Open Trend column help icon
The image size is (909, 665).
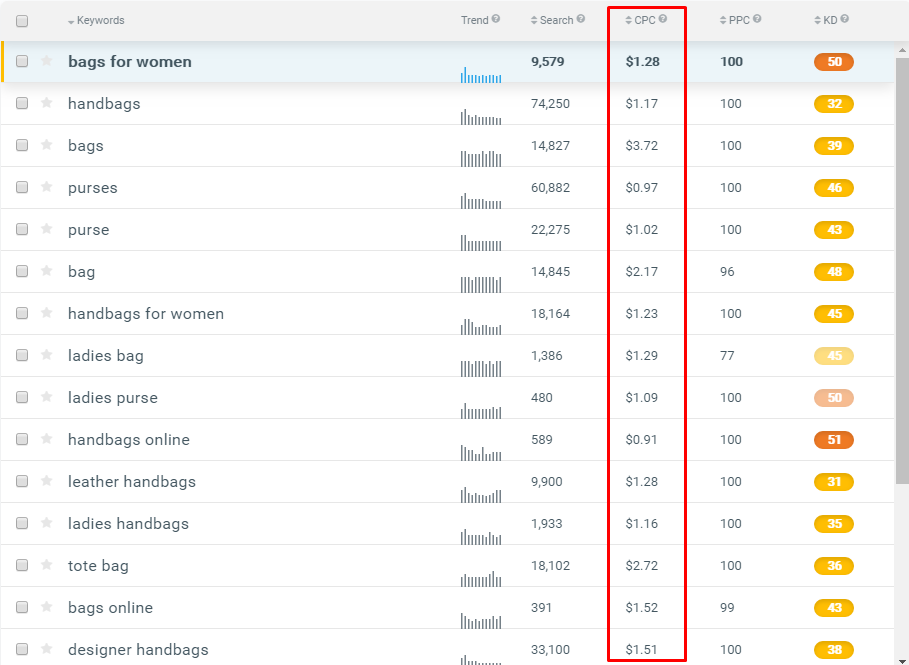point(496,19)
